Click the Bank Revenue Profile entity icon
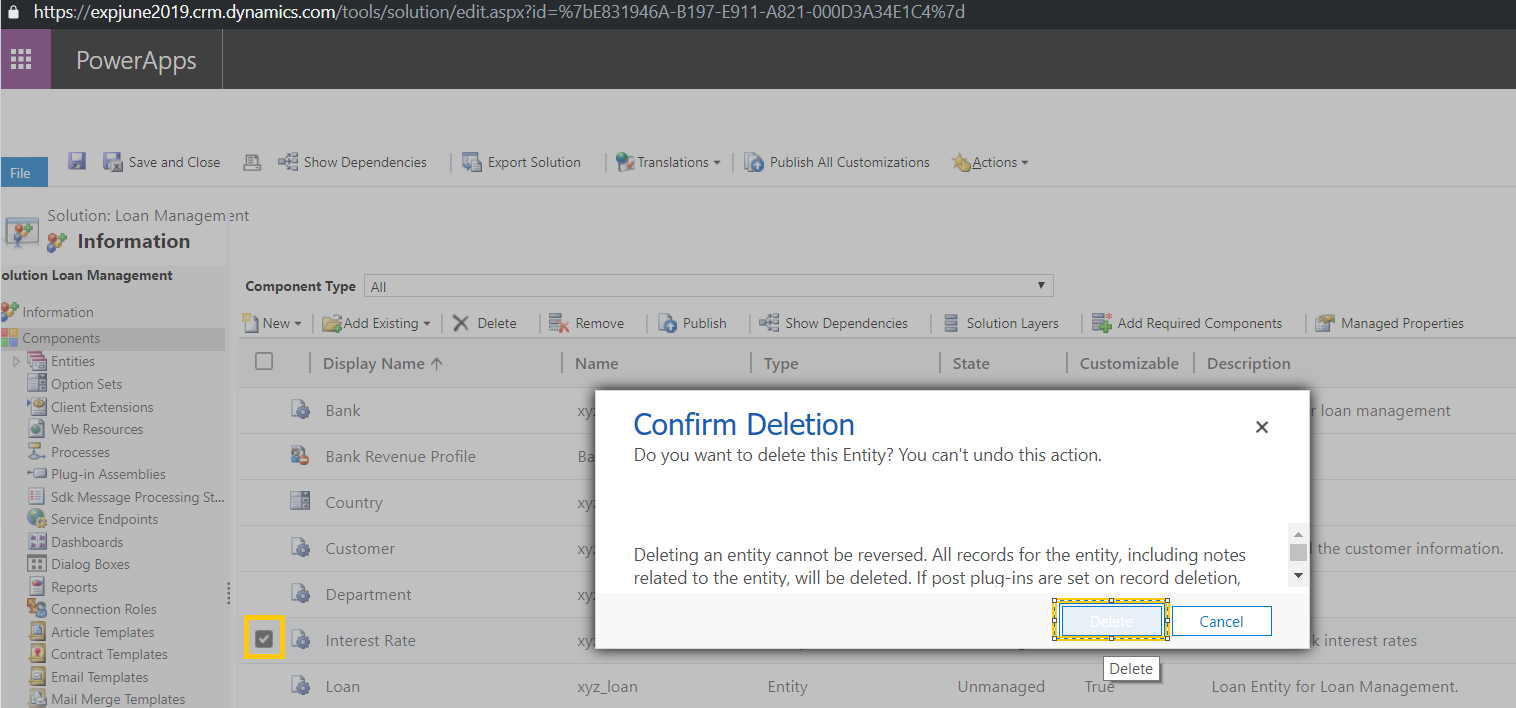The width and height of the screenshot is (1516, 708). 300,456
